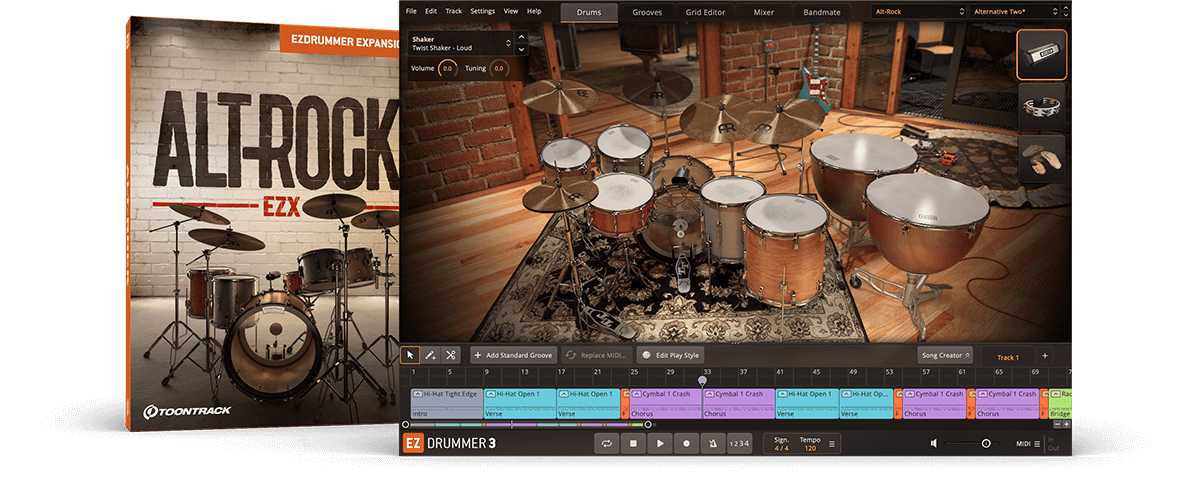Click Add Standard Groove button
The height and width of the screenshot is (488, 1200).
coord(513,355)
